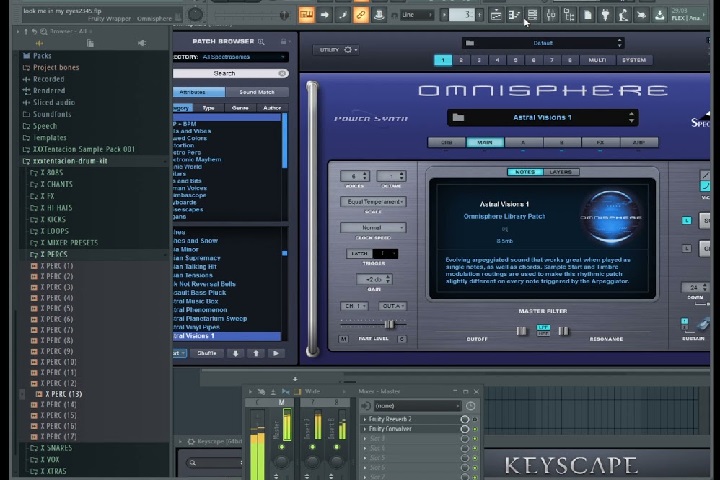720x480 pixels.
Task: Select the Genre filter column tab
Action: [x=240, y=108]
